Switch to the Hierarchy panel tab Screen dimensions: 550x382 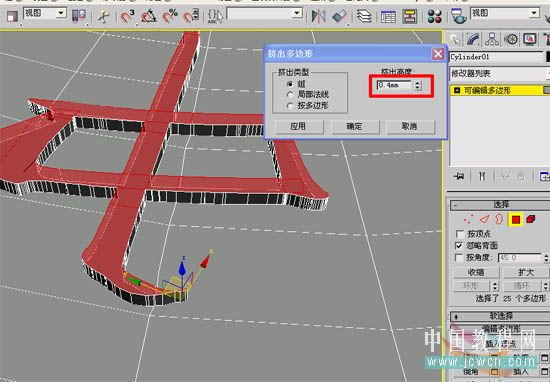click(x=492, y=39)
